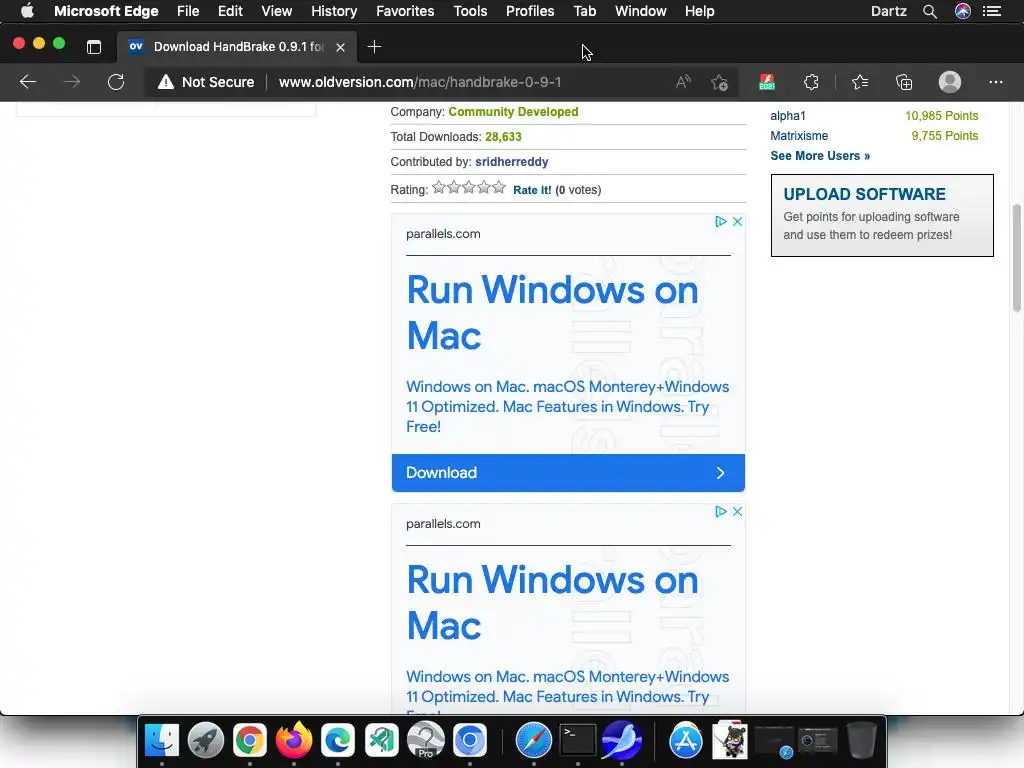Image resolution: width=1024 pixels, height=768 pixels.
Task: Open Finder from the dock
Action: point(161,740)
